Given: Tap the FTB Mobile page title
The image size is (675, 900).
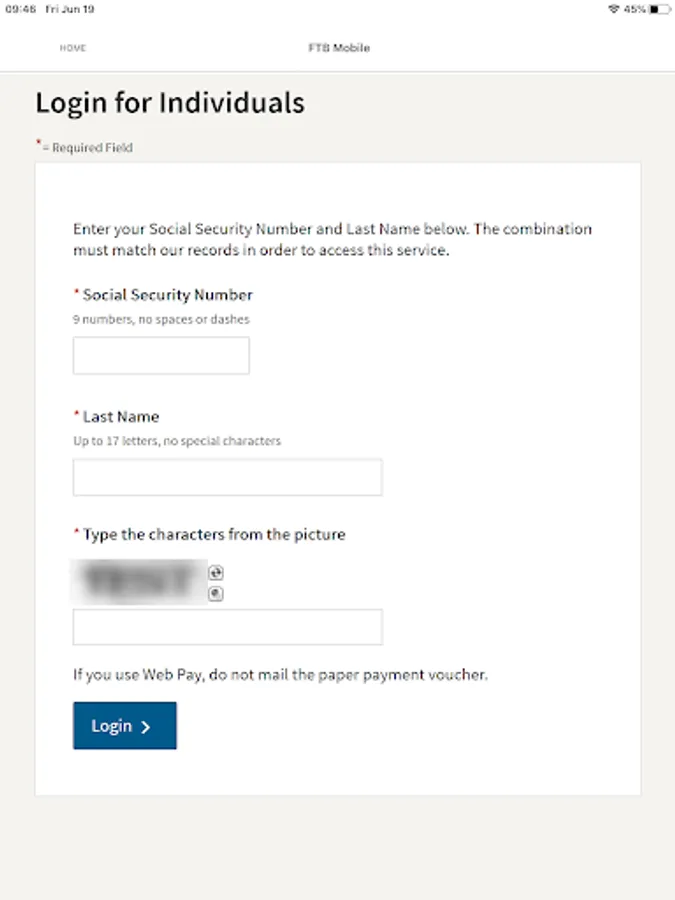Looking at the screenshot, I should pos(339,48).
